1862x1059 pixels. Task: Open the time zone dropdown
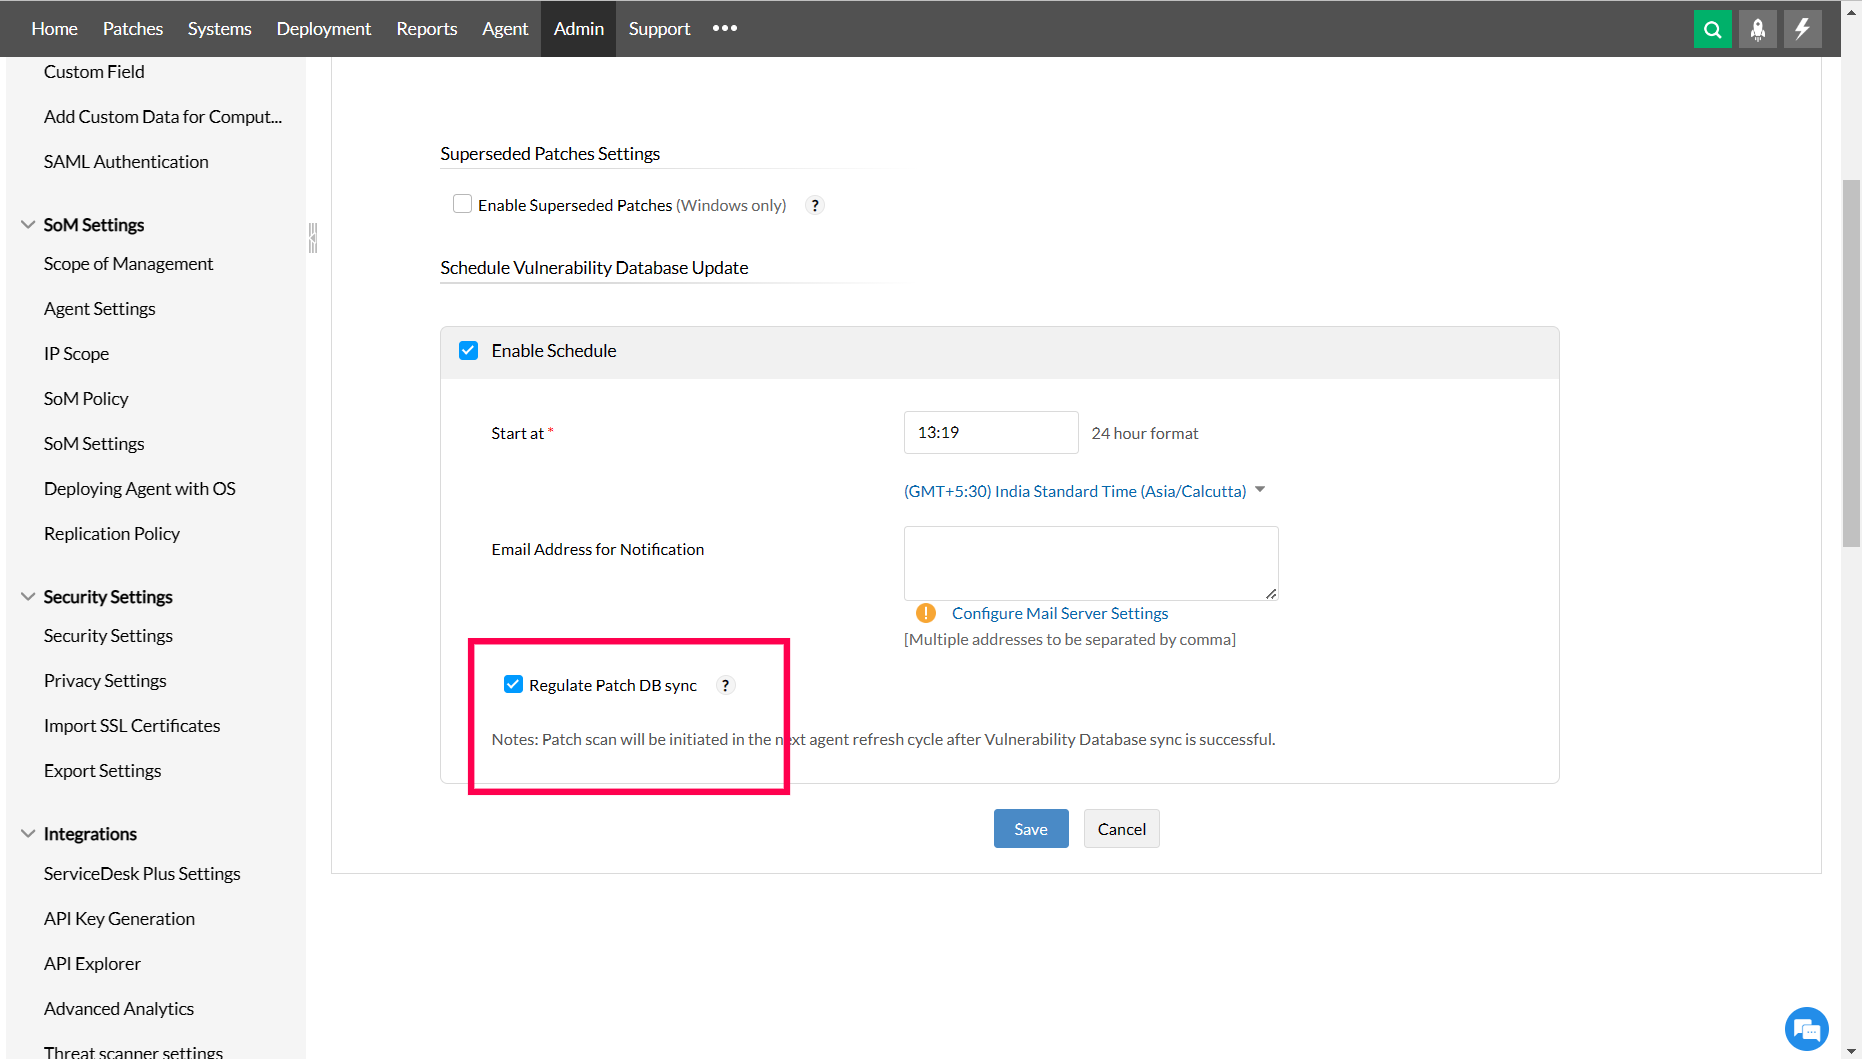tap(1084, 491)
